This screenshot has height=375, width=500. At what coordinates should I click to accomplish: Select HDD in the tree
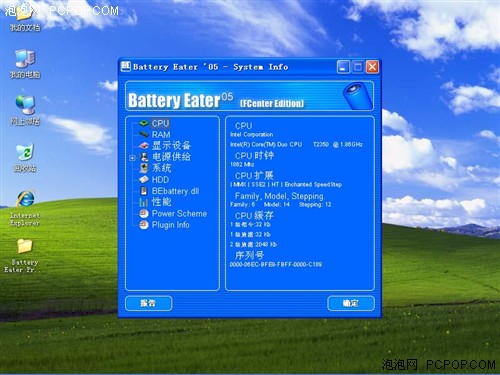coord(160,180)
